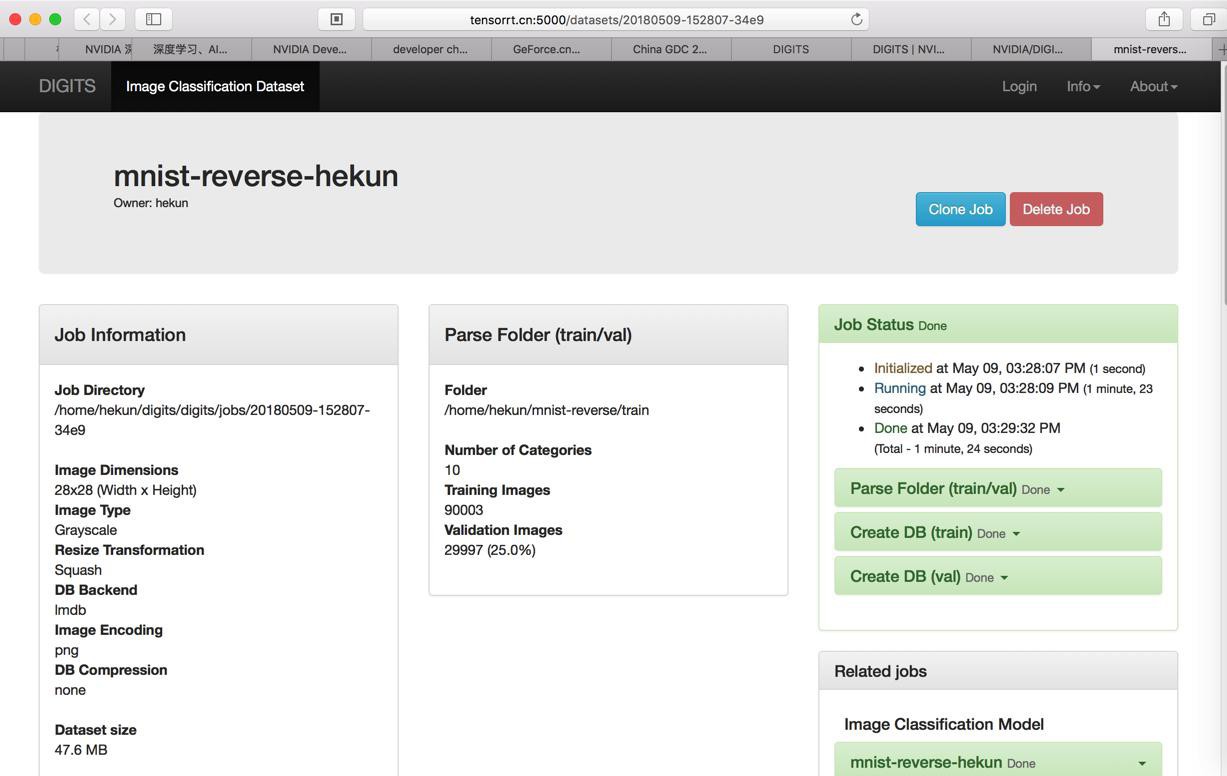Expand the About dropdown menu
Image resolution: width=1227 pixels, height=776 pixels.
pyautogui.click(x=1154, y=86)
